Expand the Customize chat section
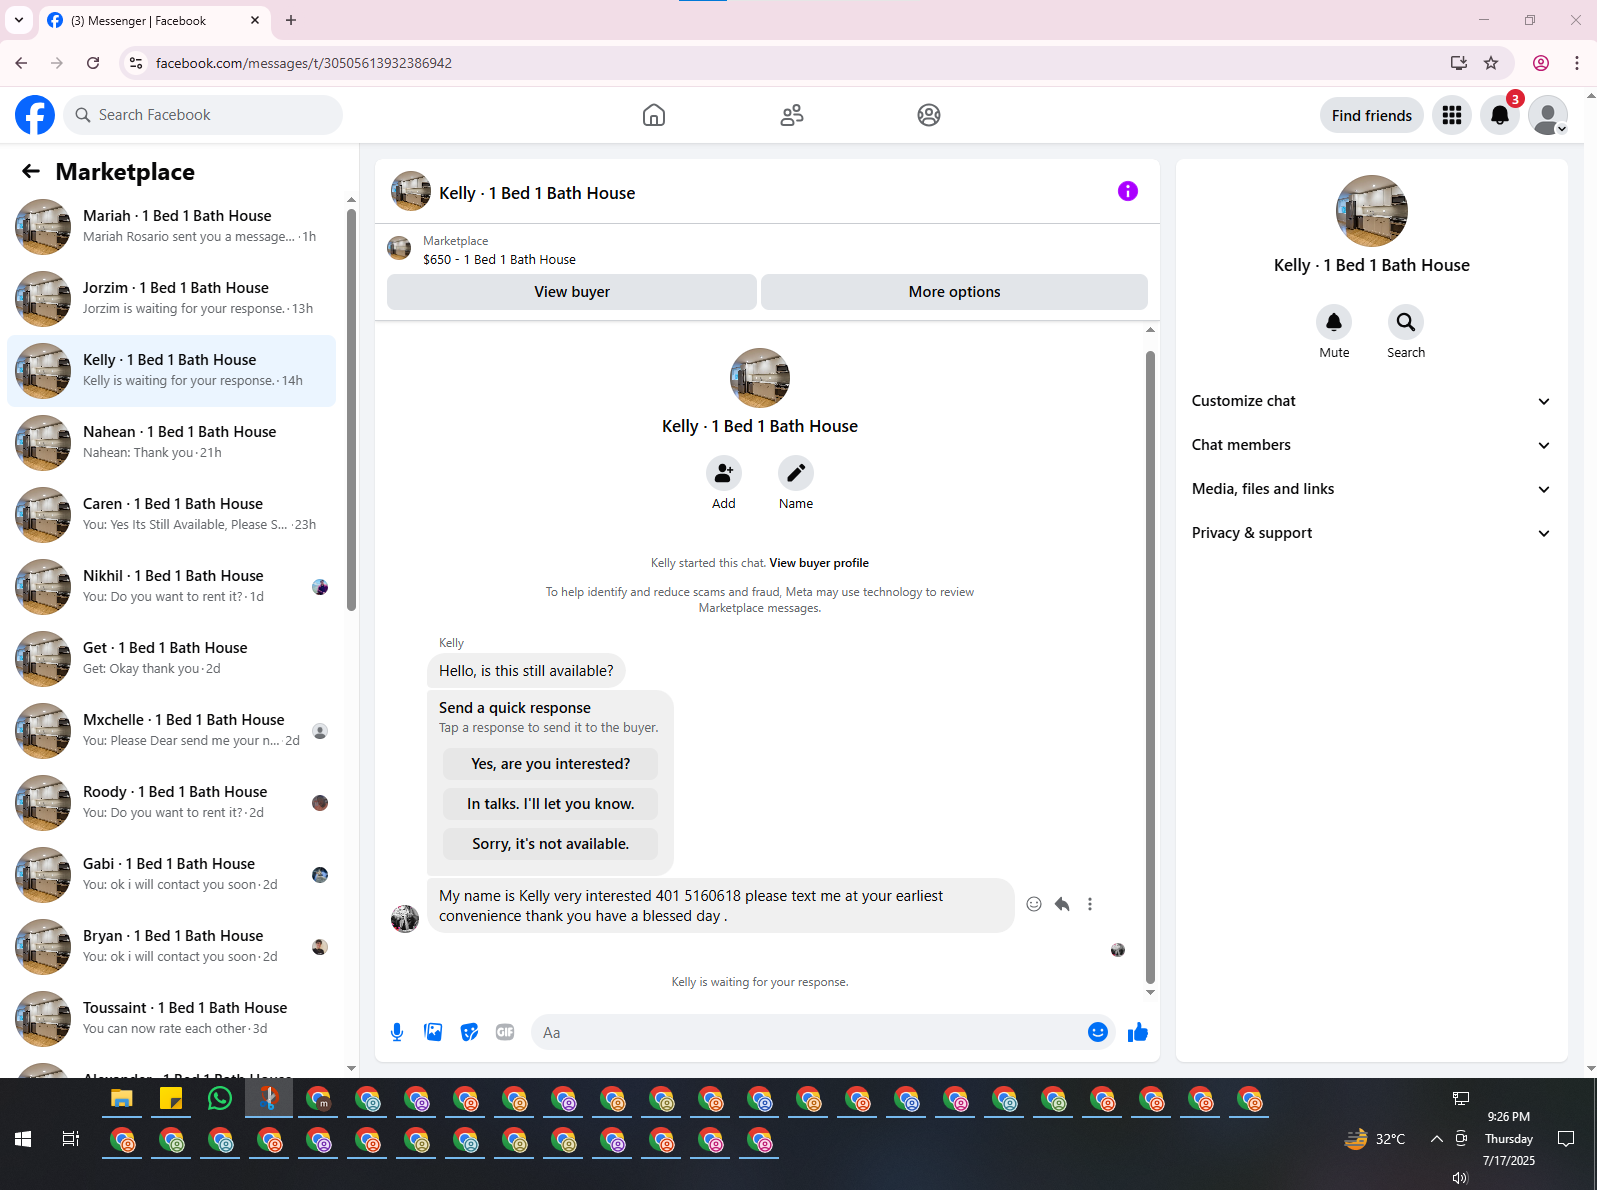This screenshot has width=1597, height=1190. 1371,401
